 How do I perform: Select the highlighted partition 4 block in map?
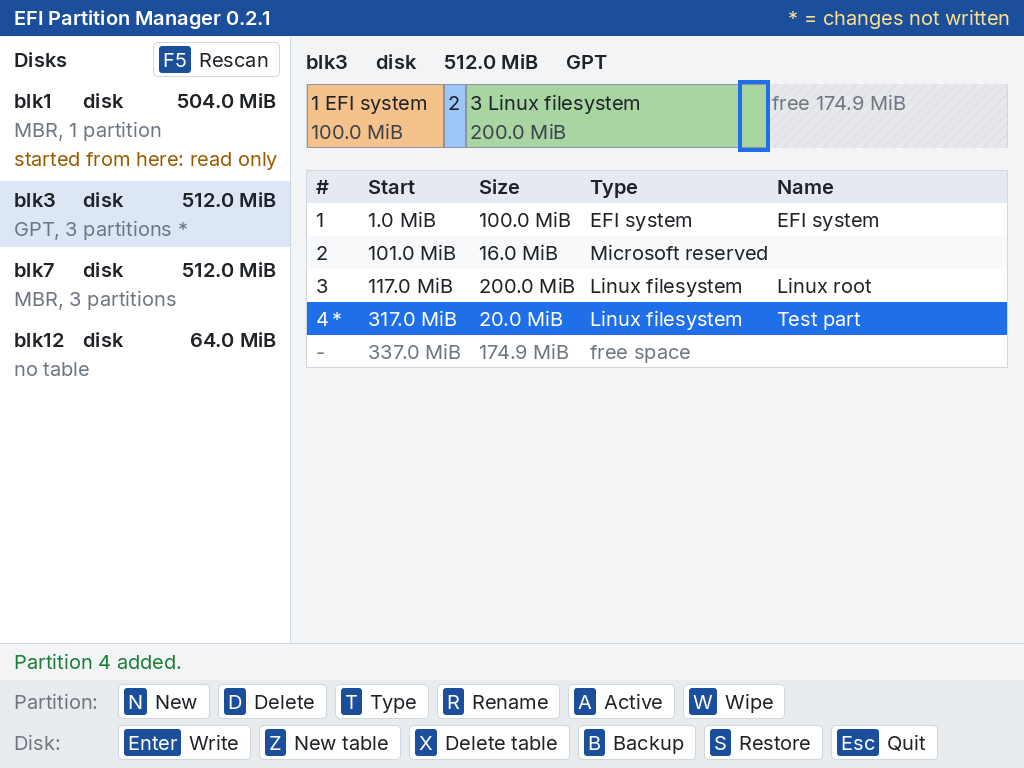754,116
